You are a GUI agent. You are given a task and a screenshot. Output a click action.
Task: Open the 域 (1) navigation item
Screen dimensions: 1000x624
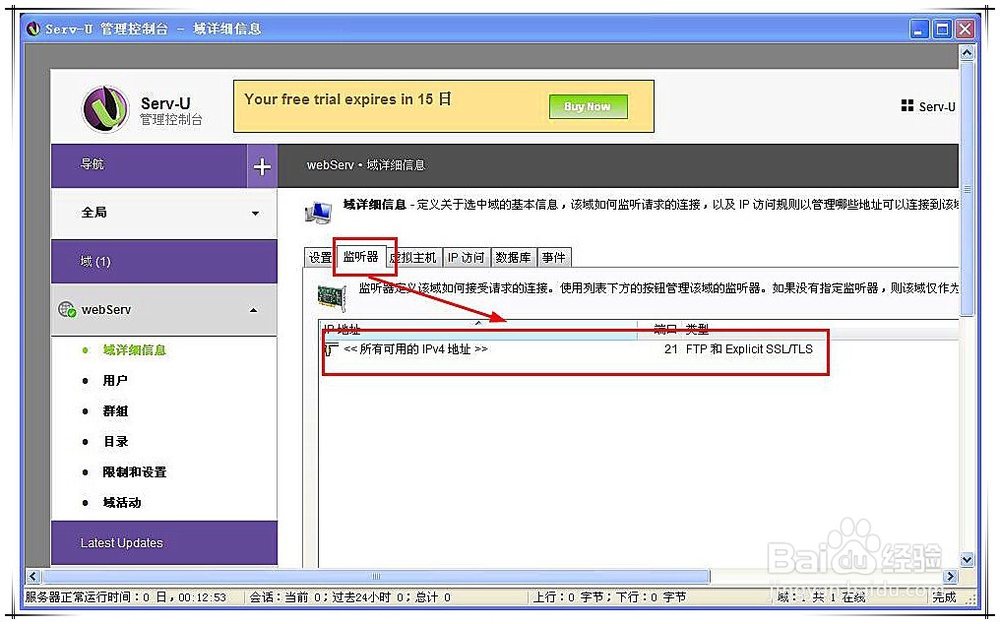pos(164,262)
